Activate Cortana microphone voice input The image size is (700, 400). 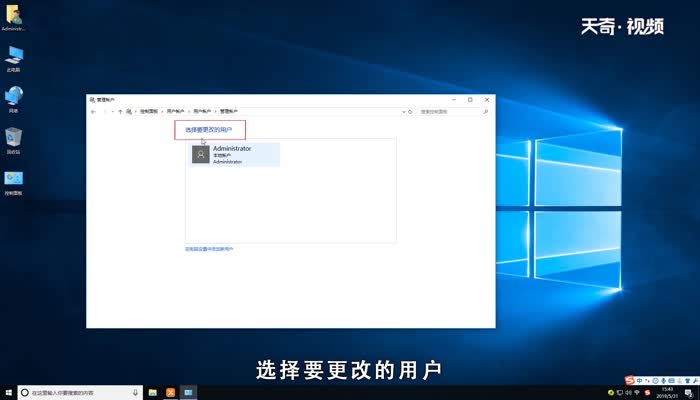click(x=135, y=393)
